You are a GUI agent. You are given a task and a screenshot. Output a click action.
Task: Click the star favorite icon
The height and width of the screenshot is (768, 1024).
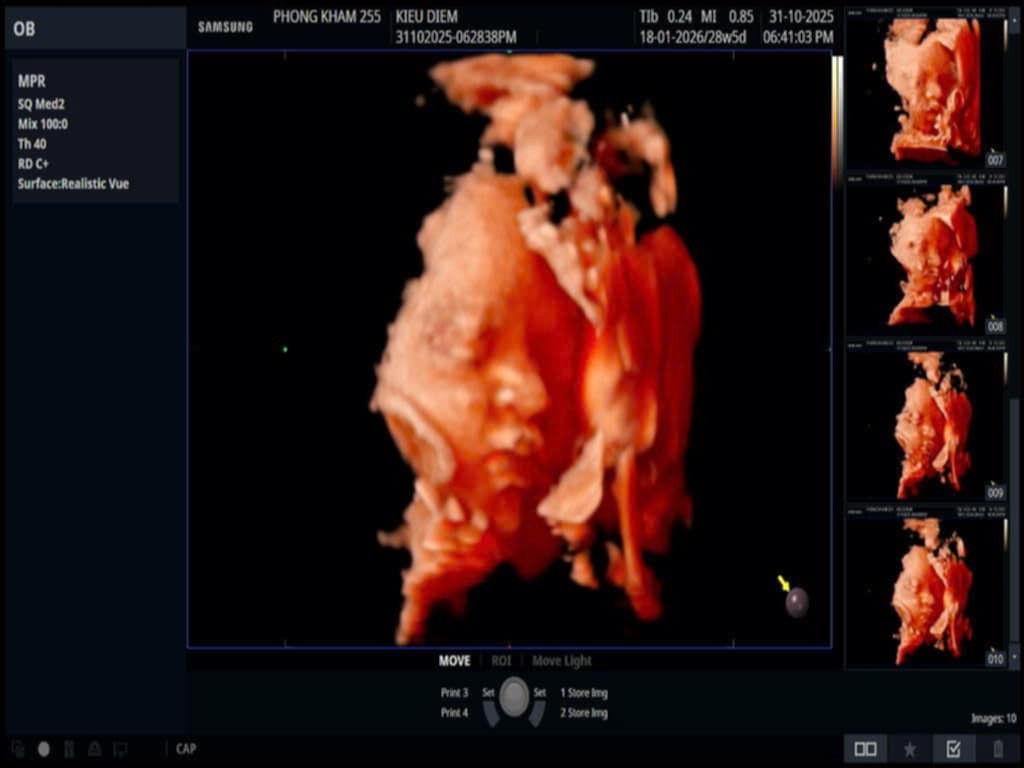click(x=909, y=748)
